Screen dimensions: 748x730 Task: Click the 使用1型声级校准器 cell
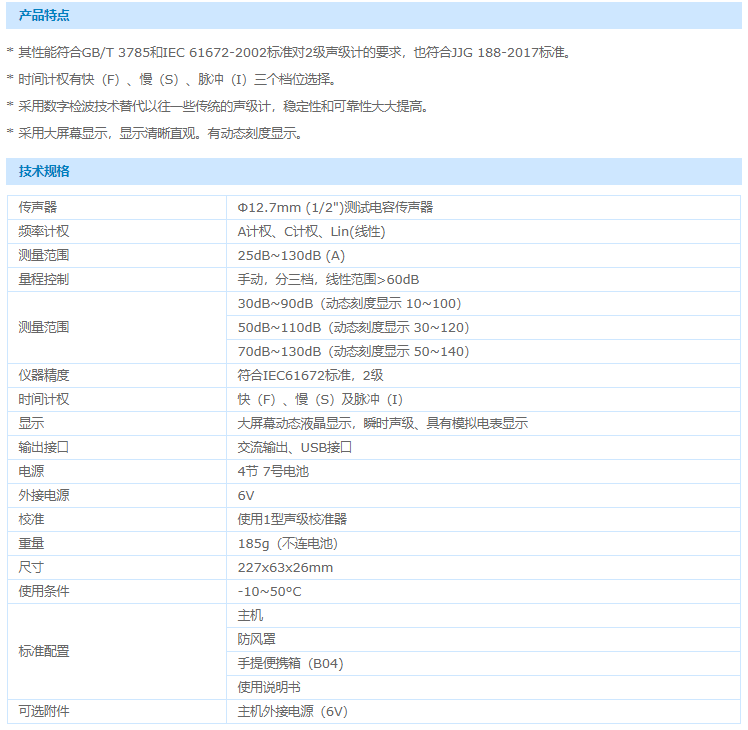[x=292, y=519]
